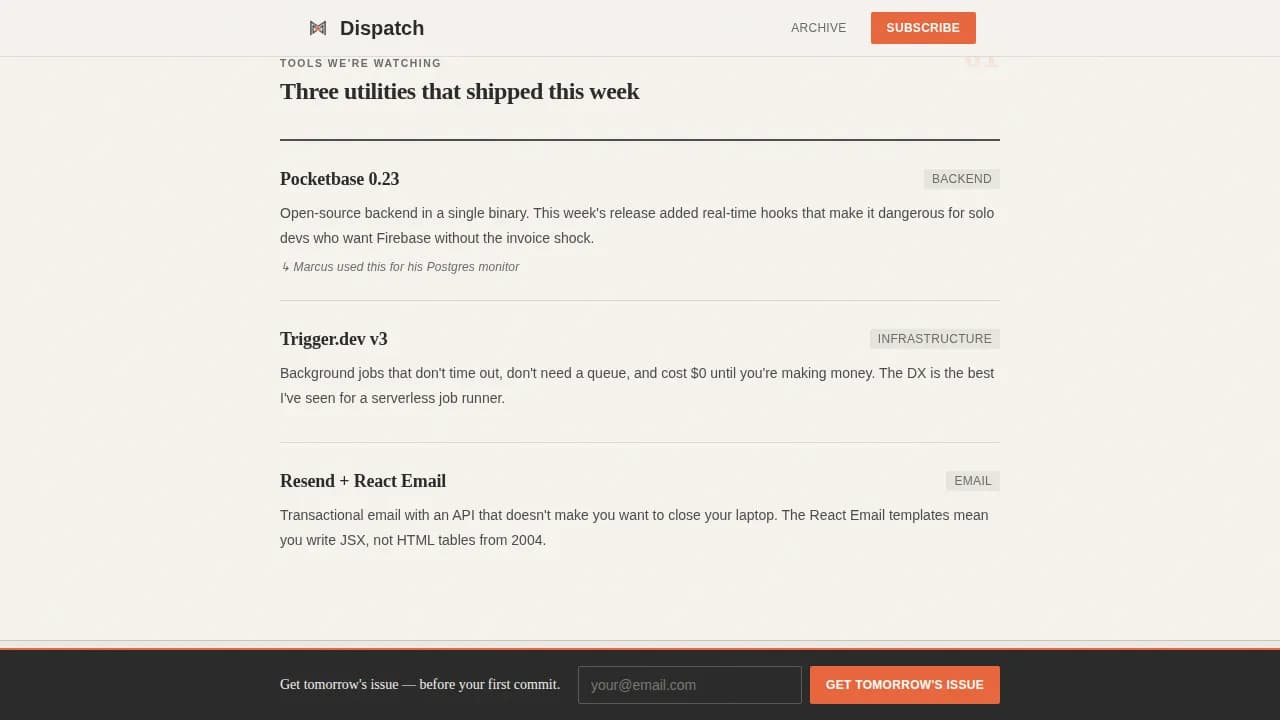The height and width of the screenshot is (720, 1280).
Task: Open the Archive navigation link
Action: (818, 28)
